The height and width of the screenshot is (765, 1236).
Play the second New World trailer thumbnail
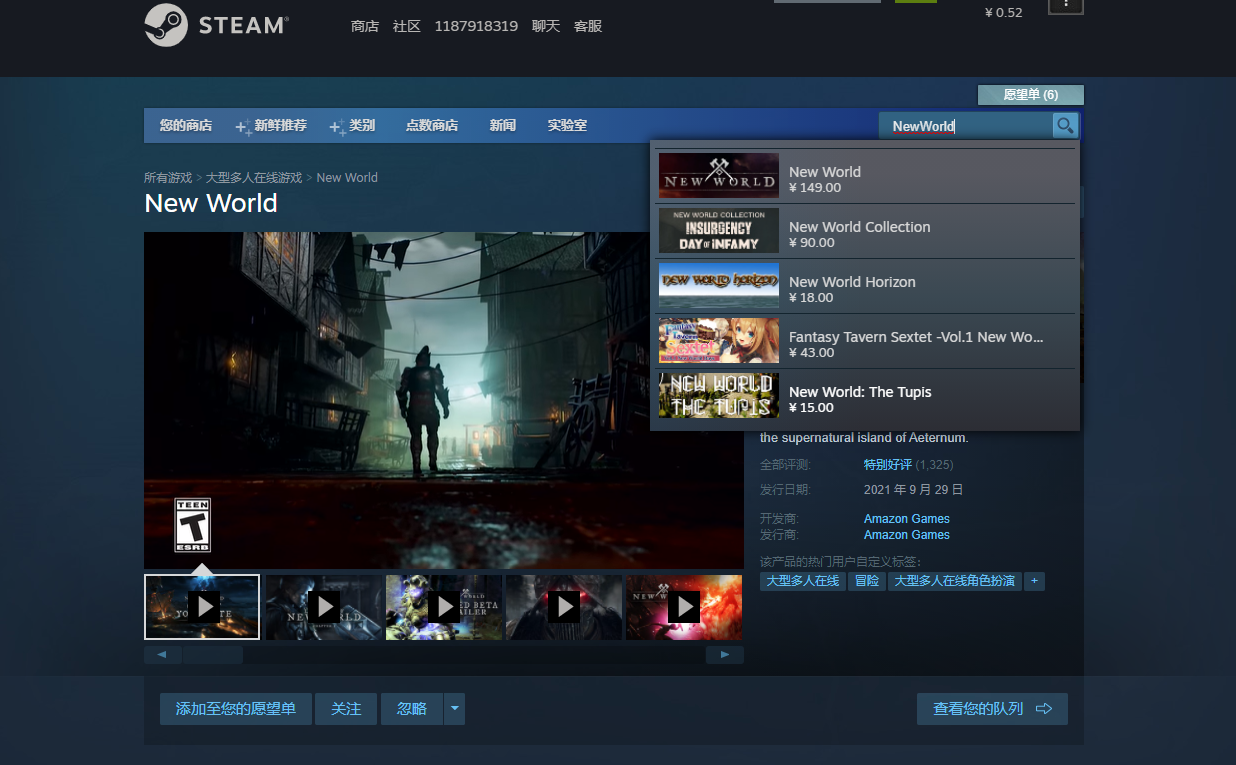323,606
